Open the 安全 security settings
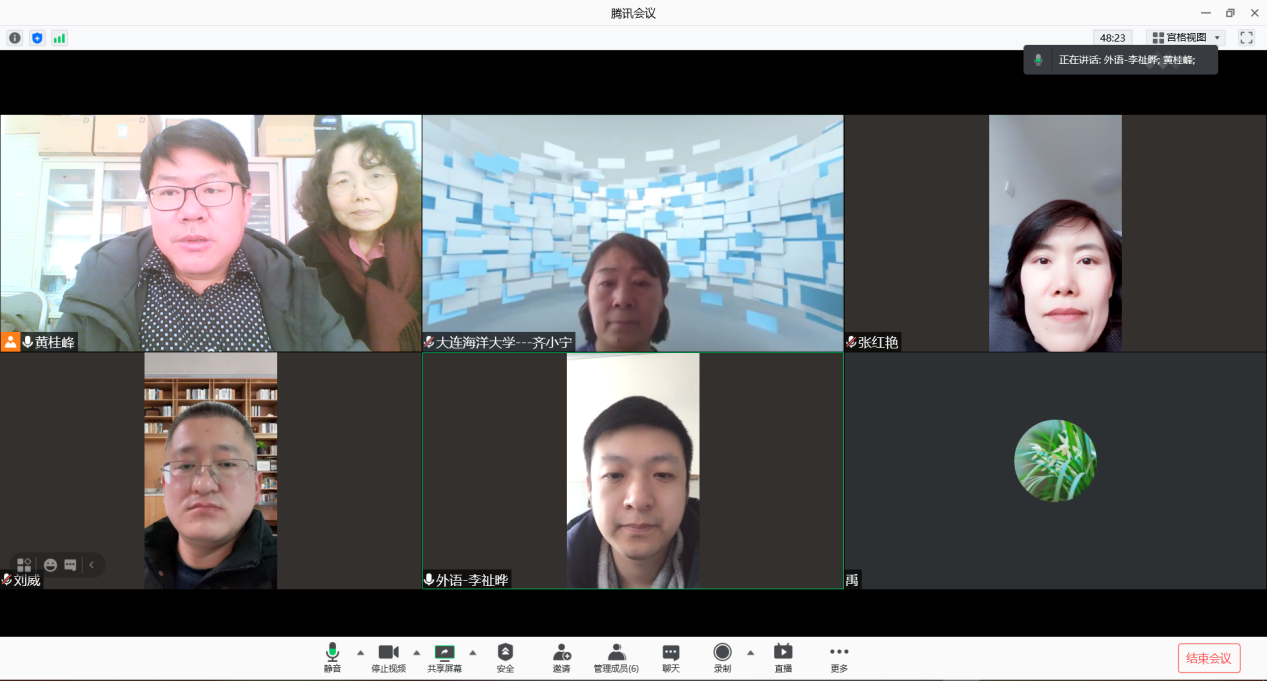The width and height of the screenshot is (1267, 681). click(505, 657)
